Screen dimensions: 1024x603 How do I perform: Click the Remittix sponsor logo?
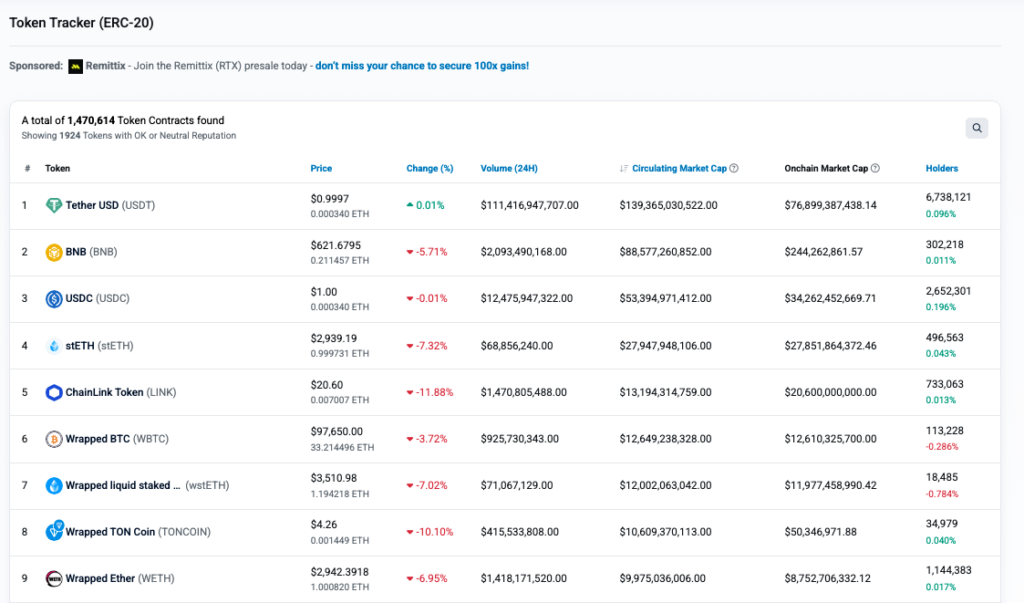click(x=76, y=66)
